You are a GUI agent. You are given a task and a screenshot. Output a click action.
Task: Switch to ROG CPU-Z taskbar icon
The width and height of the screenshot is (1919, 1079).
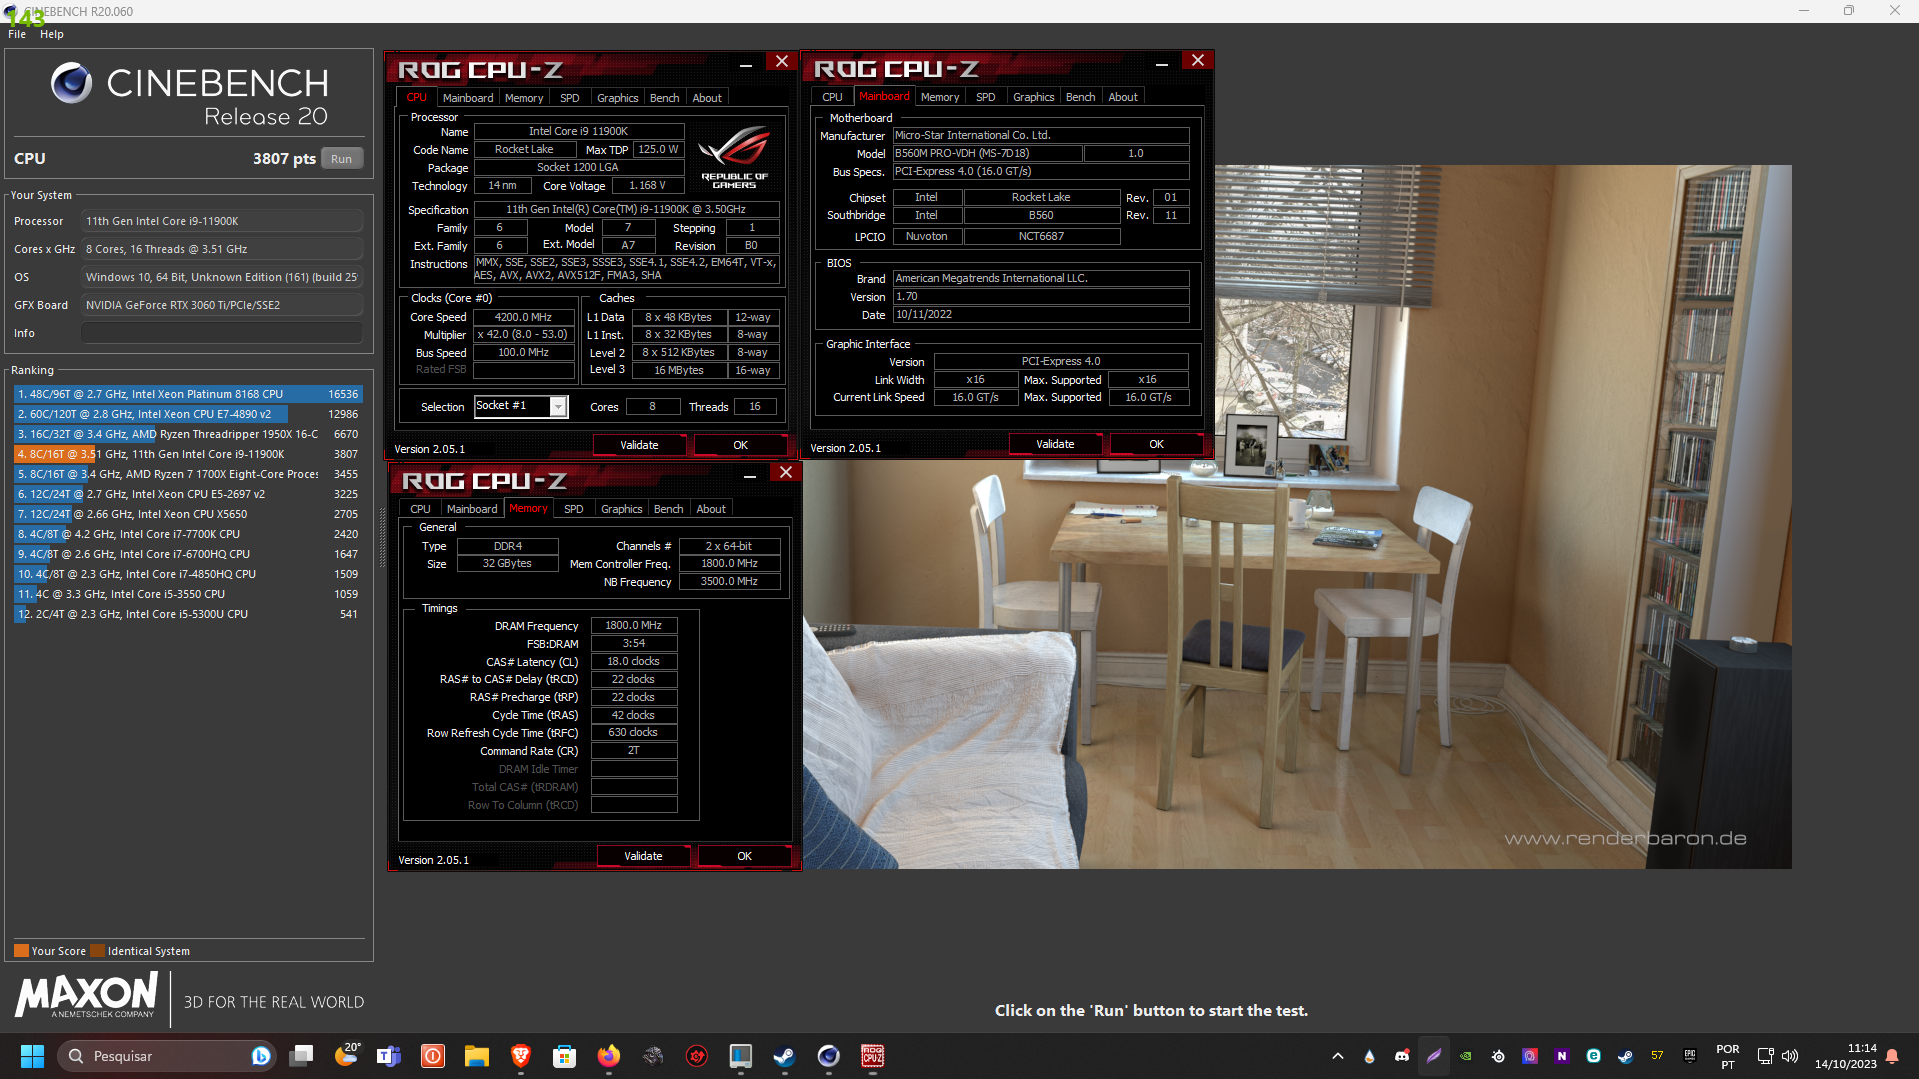(873, 1056)
